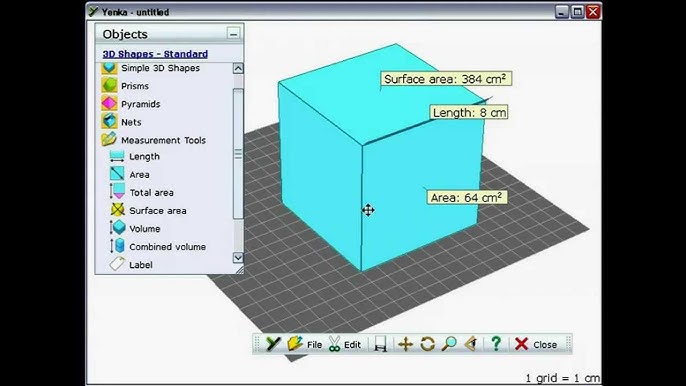
Task: Click the toolbar left drag handle
Action: 257,344
